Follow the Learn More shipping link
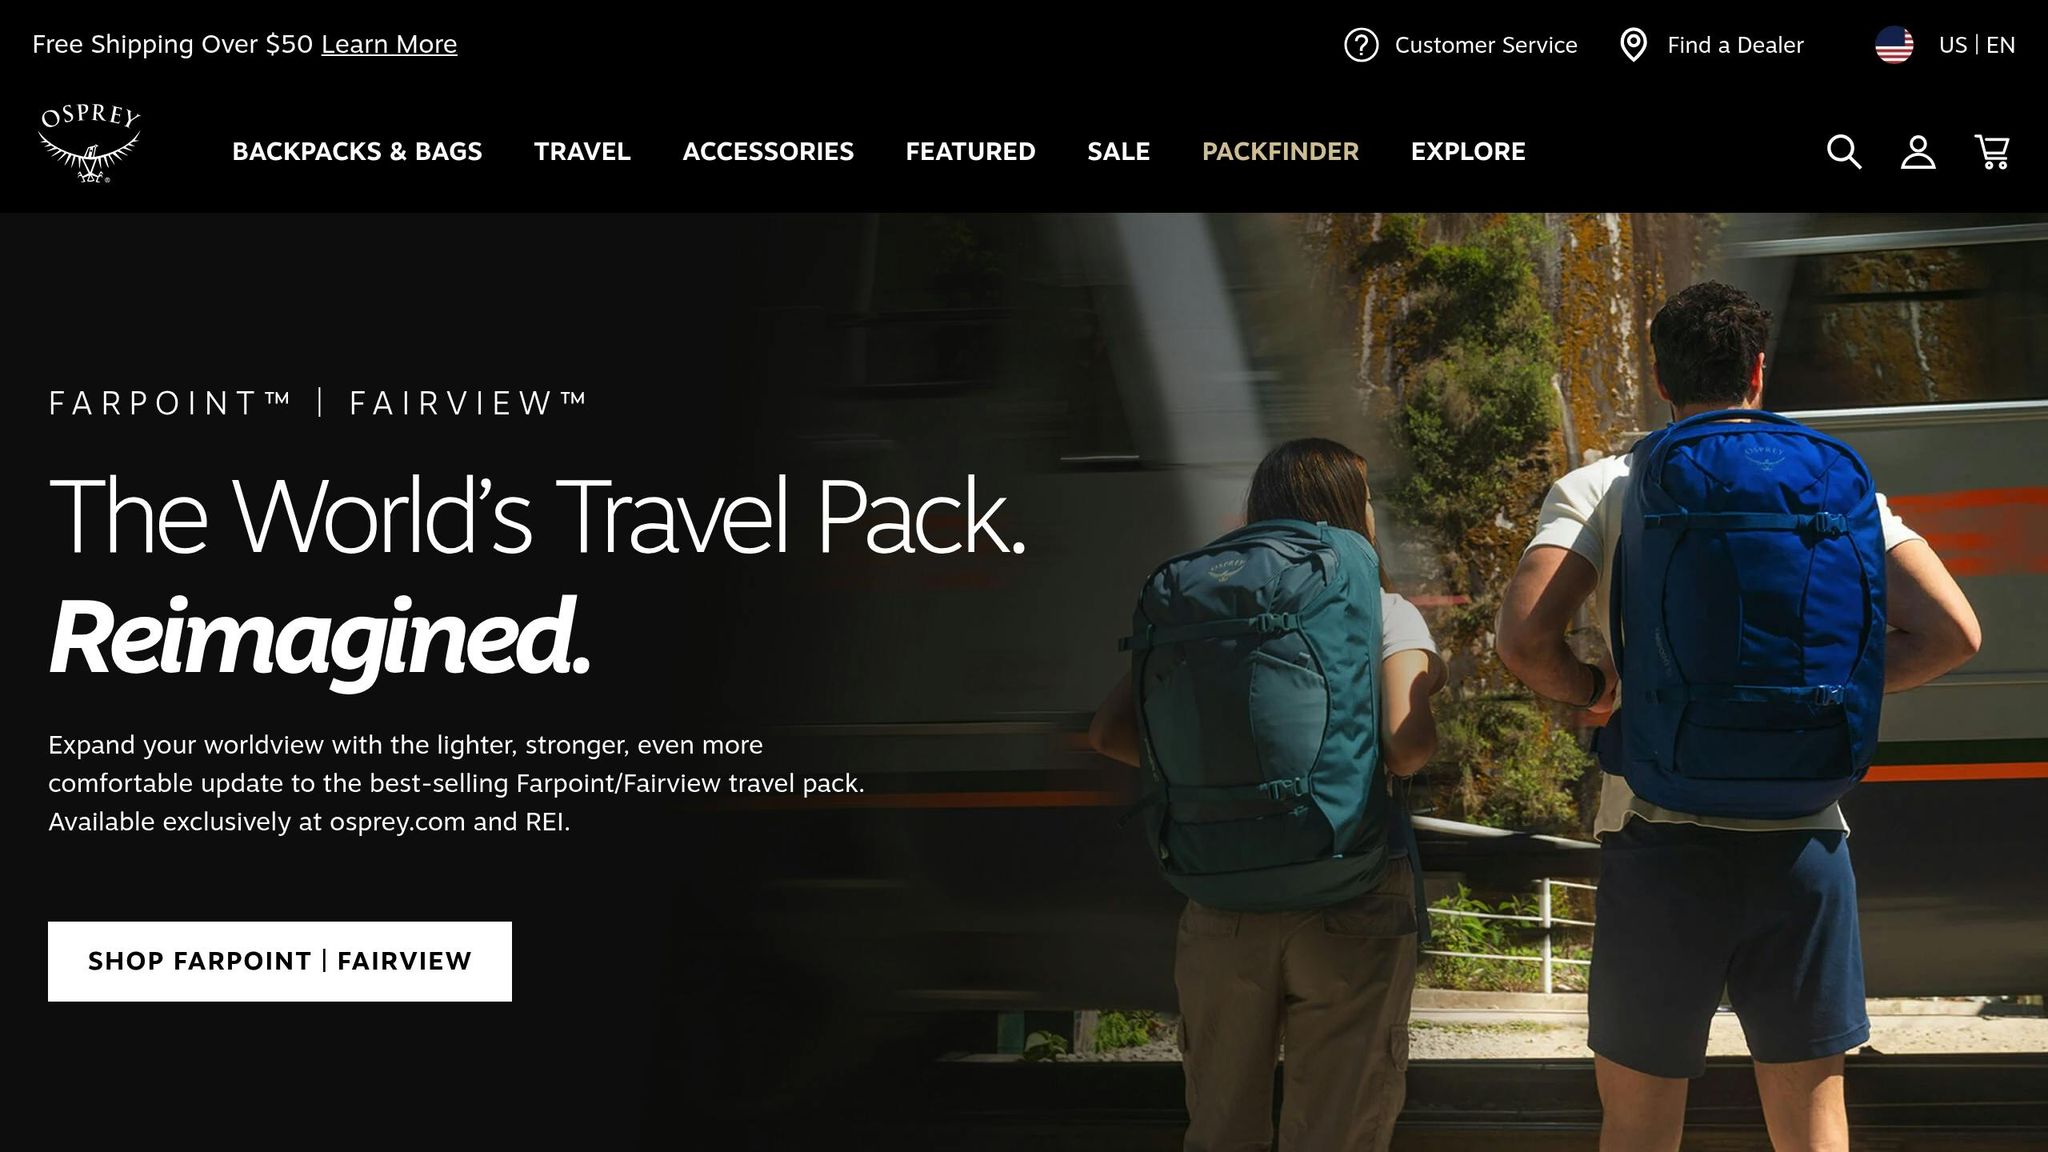The height and width of the screenshot is (1152, 2048). (389, 44)
